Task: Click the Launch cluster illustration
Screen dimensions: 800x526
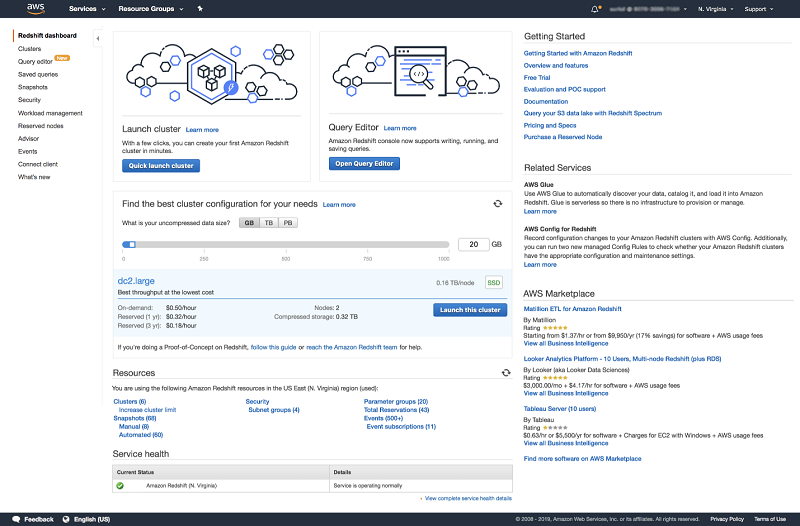Action: (x=211, y=74)
